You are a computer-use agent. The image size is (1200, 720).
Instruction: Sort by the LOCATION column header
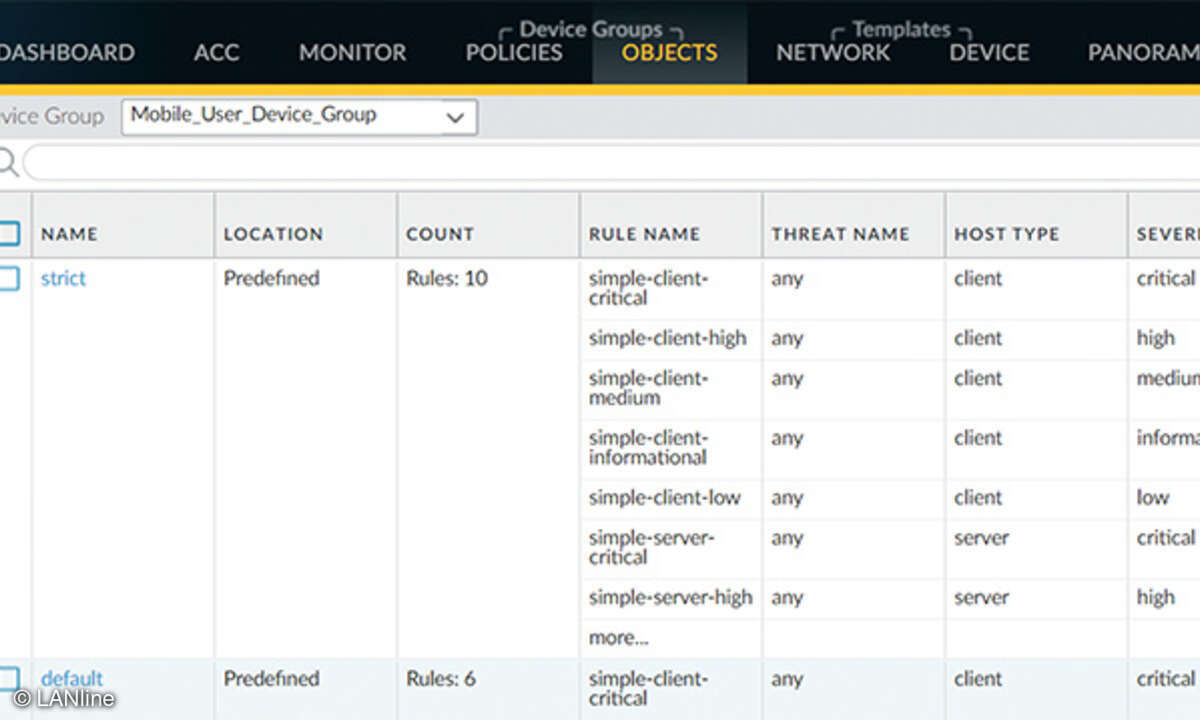[273, 234]
